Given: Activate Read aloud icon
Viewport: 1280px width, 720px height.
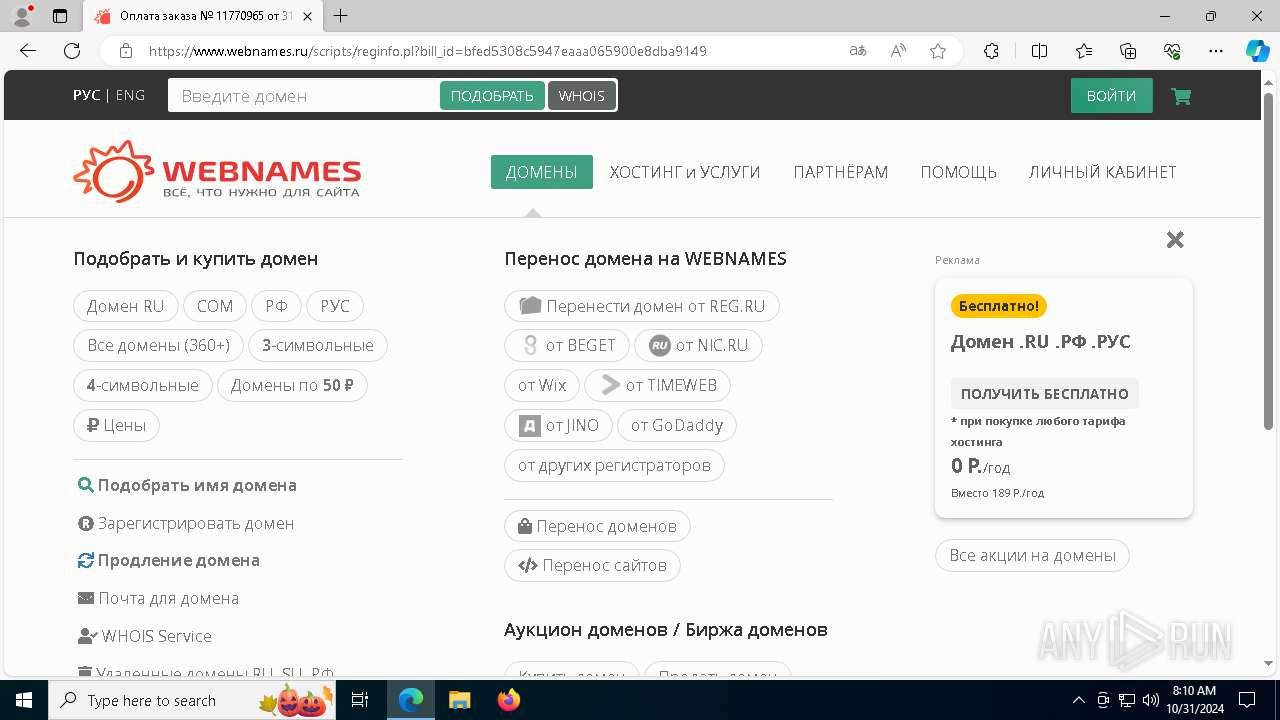Looking at the screenshot, I should point(898,51).
